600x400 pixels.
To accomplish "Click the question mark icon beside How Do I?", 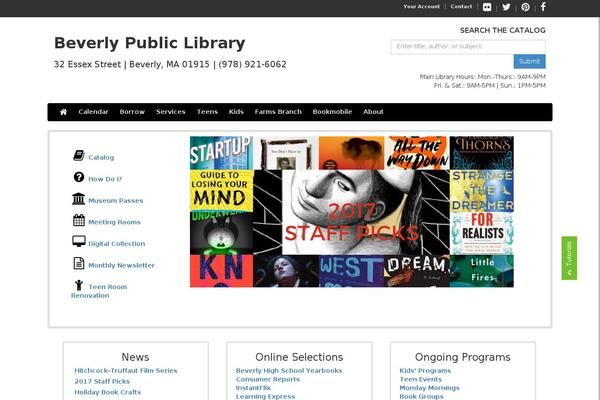I will (x=79, y=177).
